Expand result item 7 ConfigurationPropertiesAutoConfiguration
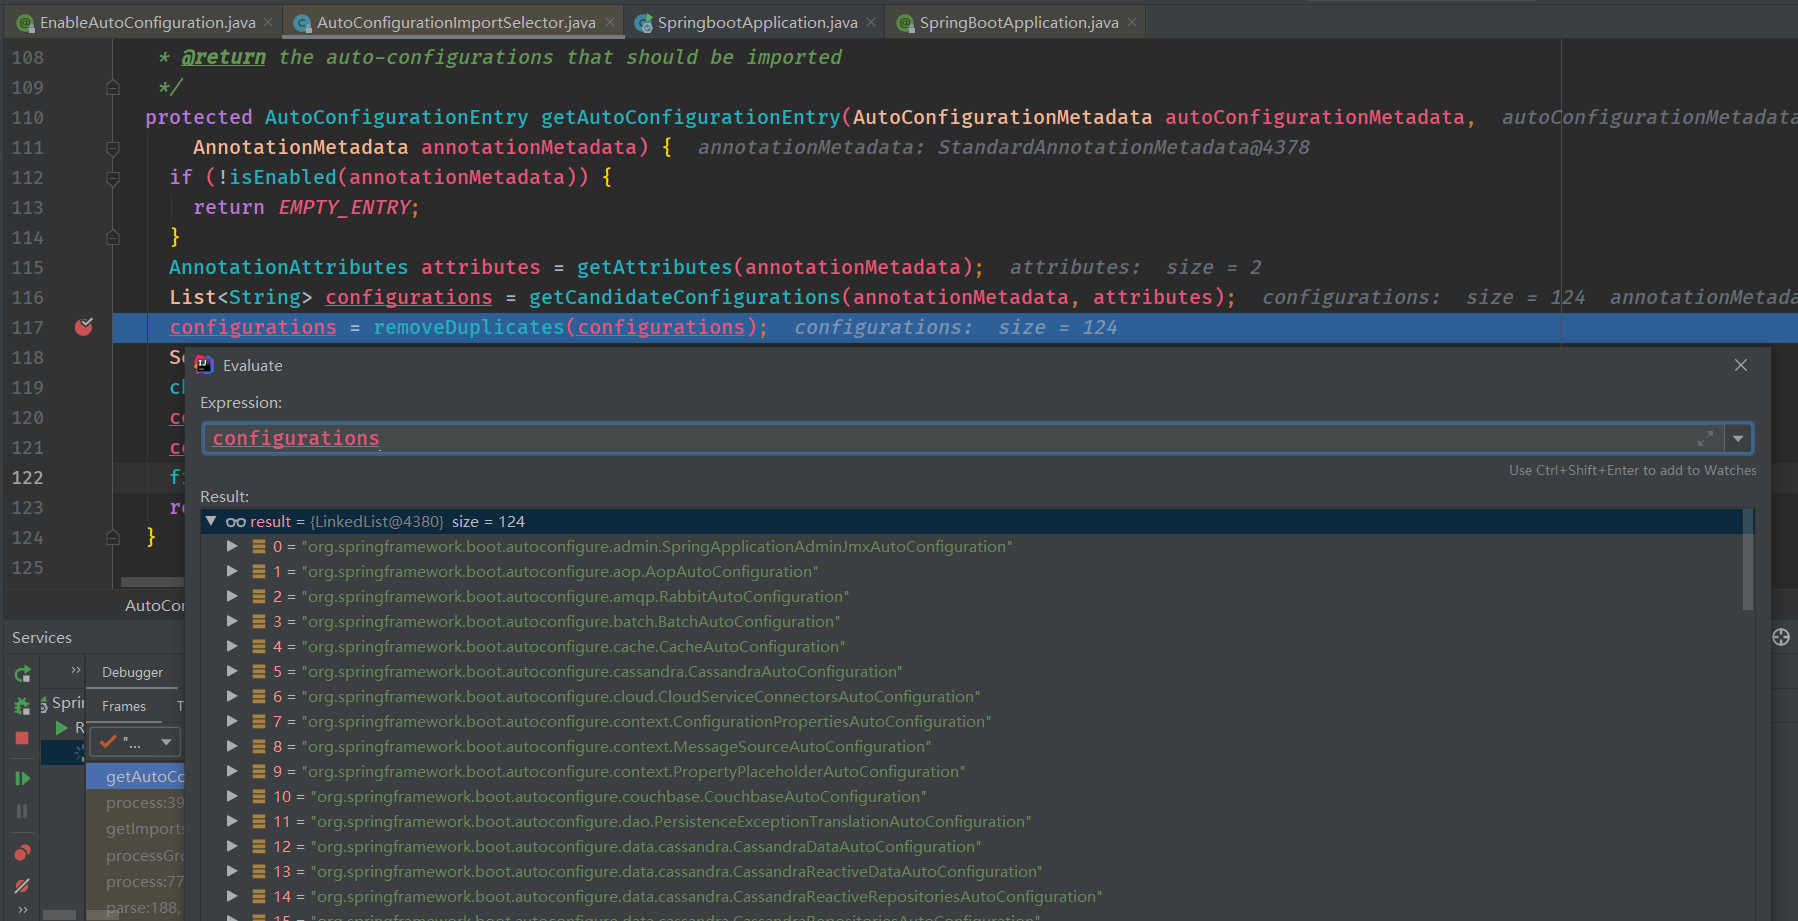 [x=232, y=721]
